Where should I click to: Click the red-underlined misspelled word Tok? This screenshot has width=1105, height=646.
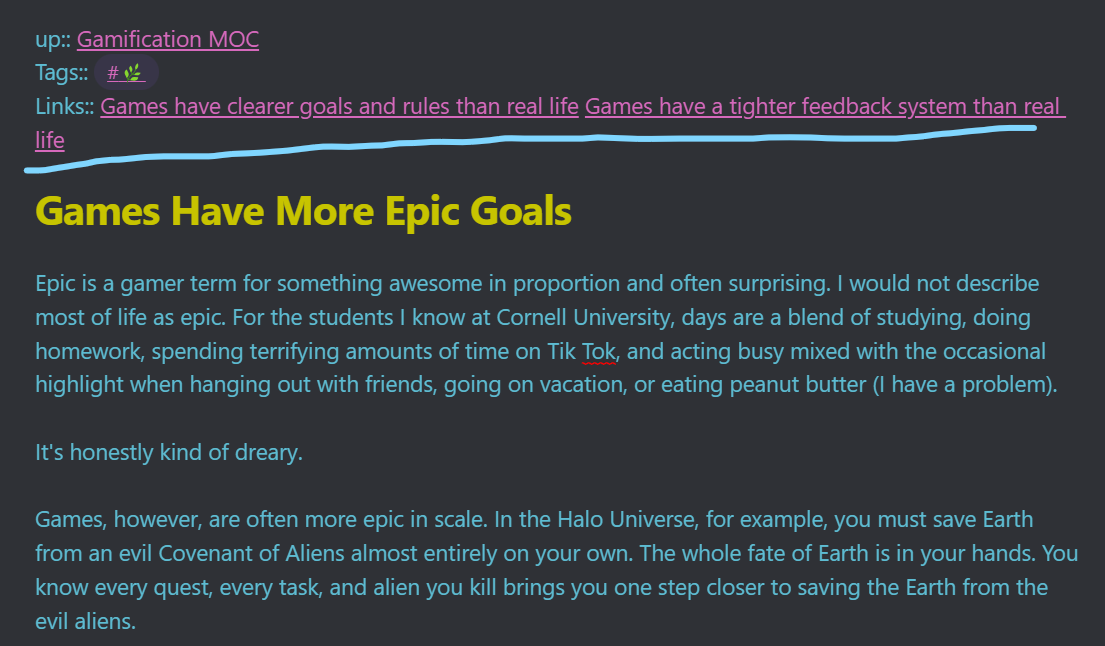click(x=599, y=352)
